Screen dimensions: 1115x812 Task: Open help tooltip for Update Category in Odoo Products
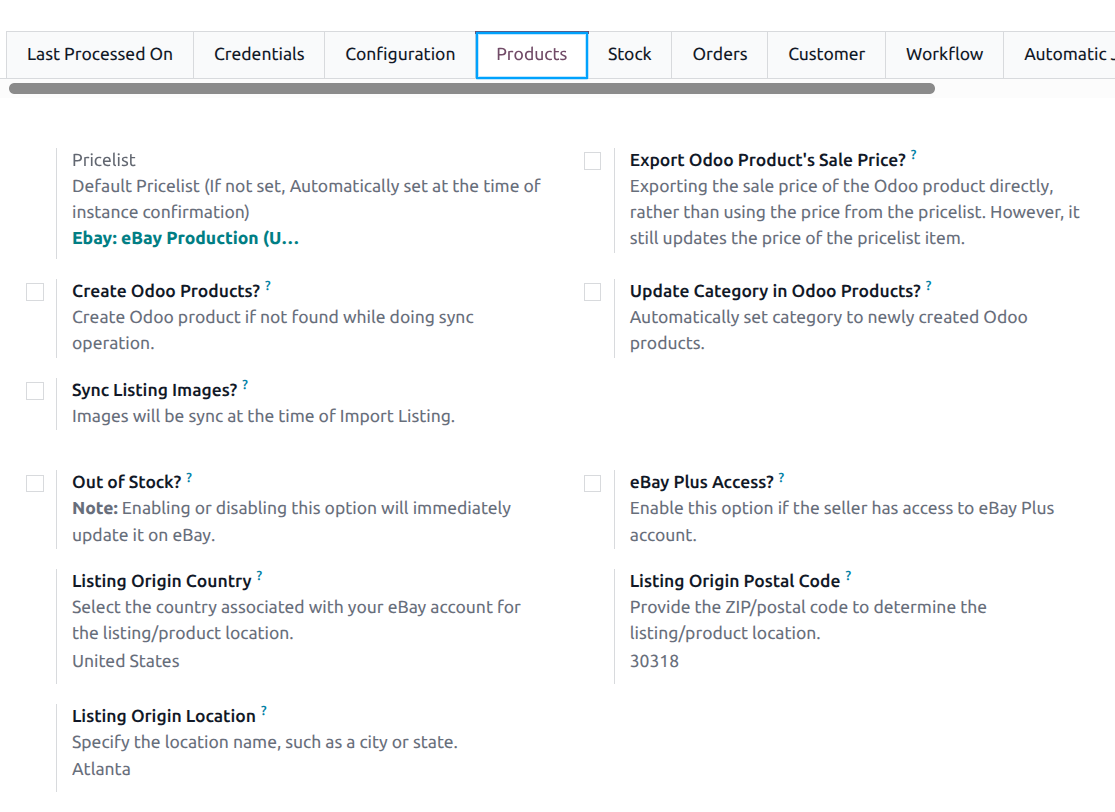[x=929, y=285]
